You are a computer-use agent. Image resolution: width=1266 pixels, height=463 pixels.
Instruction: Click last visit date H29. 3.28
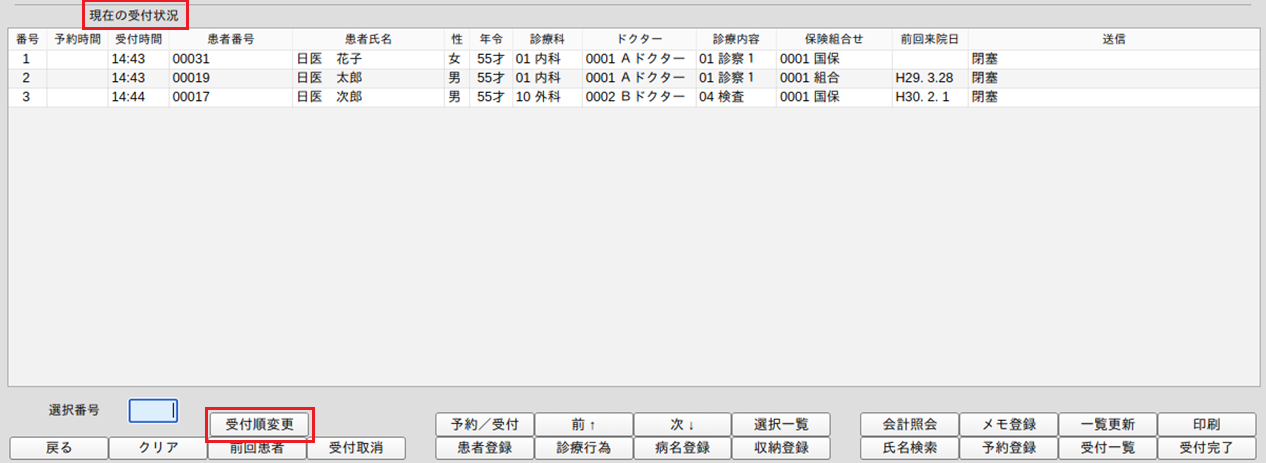922,78
